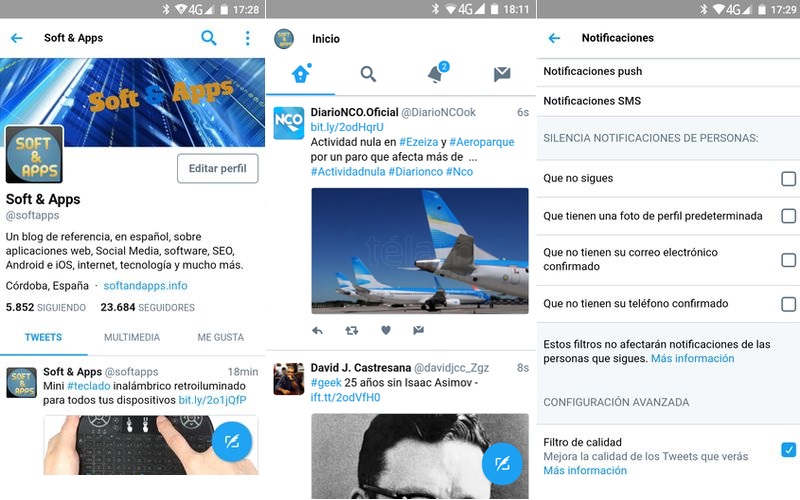The height and width of the screenshot is (500, 800).
Task: Go back from Notificaciones screen
Action: (x=555, y=38)
